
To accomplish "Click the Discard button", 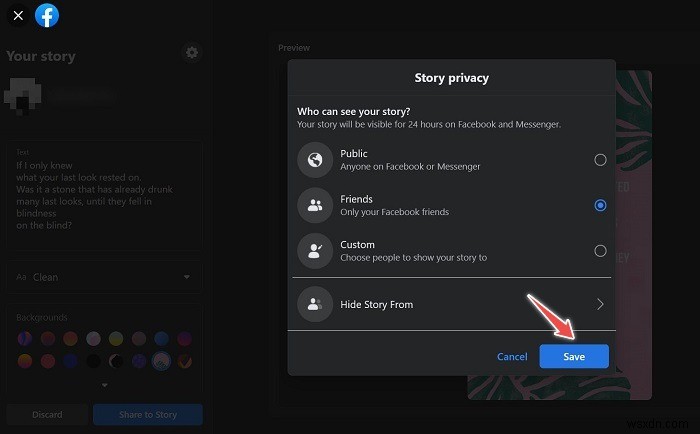I will [47, 415].
